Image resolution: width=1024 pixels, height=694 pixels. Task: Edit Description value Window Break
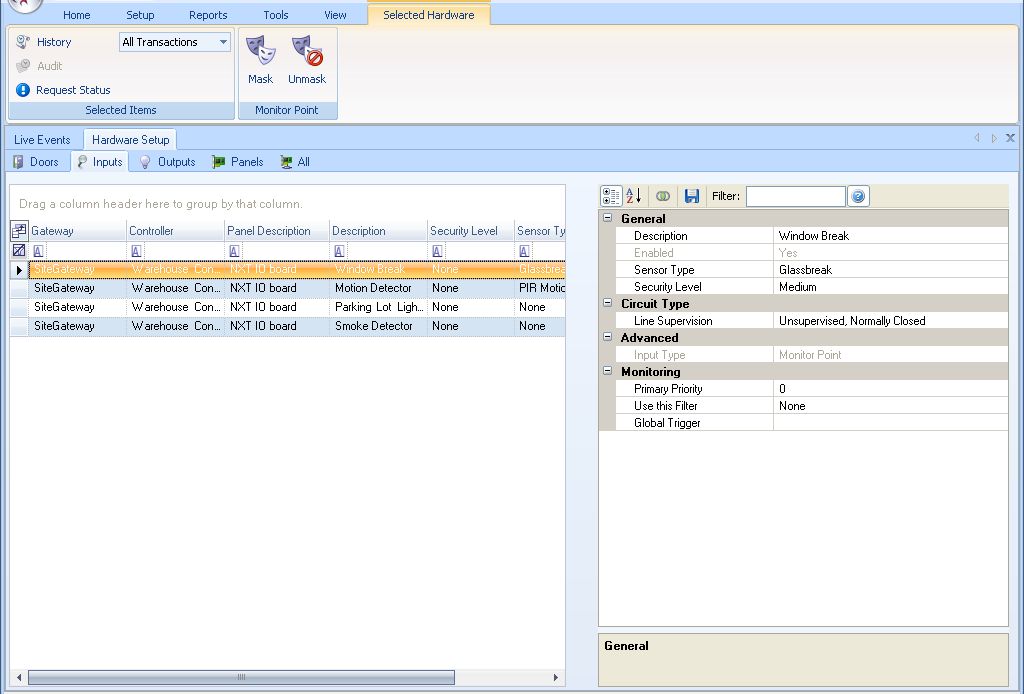click(891, 236)
